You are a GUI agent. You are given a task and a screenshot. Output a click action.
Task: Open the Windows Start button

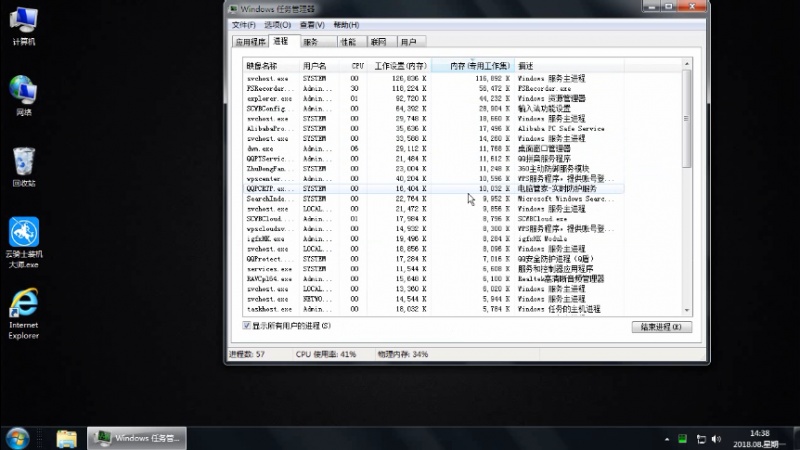(x=17, y=439)
